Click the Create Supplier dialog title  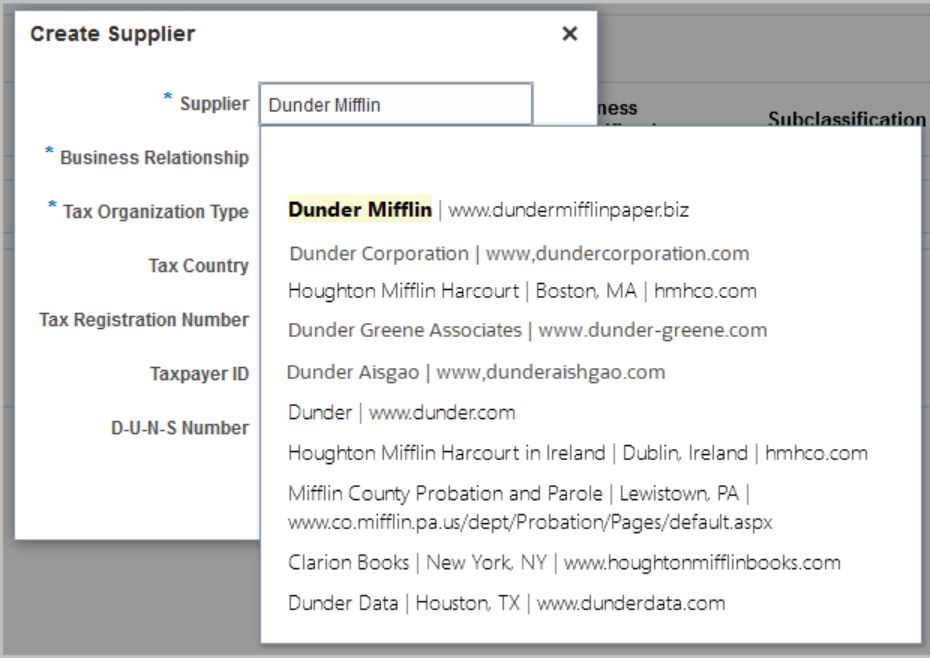click(113, 34)
